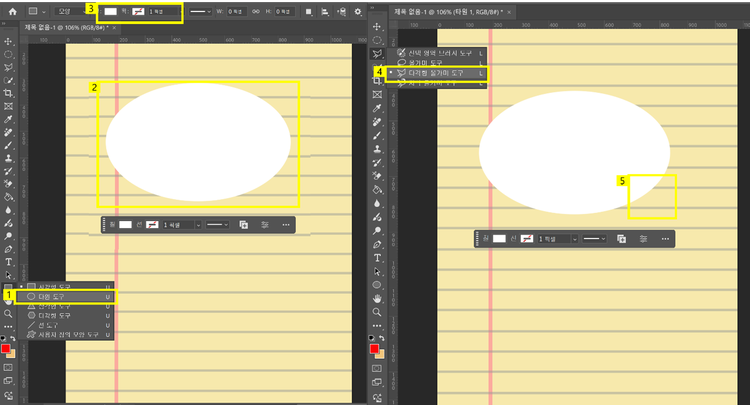Open more options in the right contextual bar

665,239
